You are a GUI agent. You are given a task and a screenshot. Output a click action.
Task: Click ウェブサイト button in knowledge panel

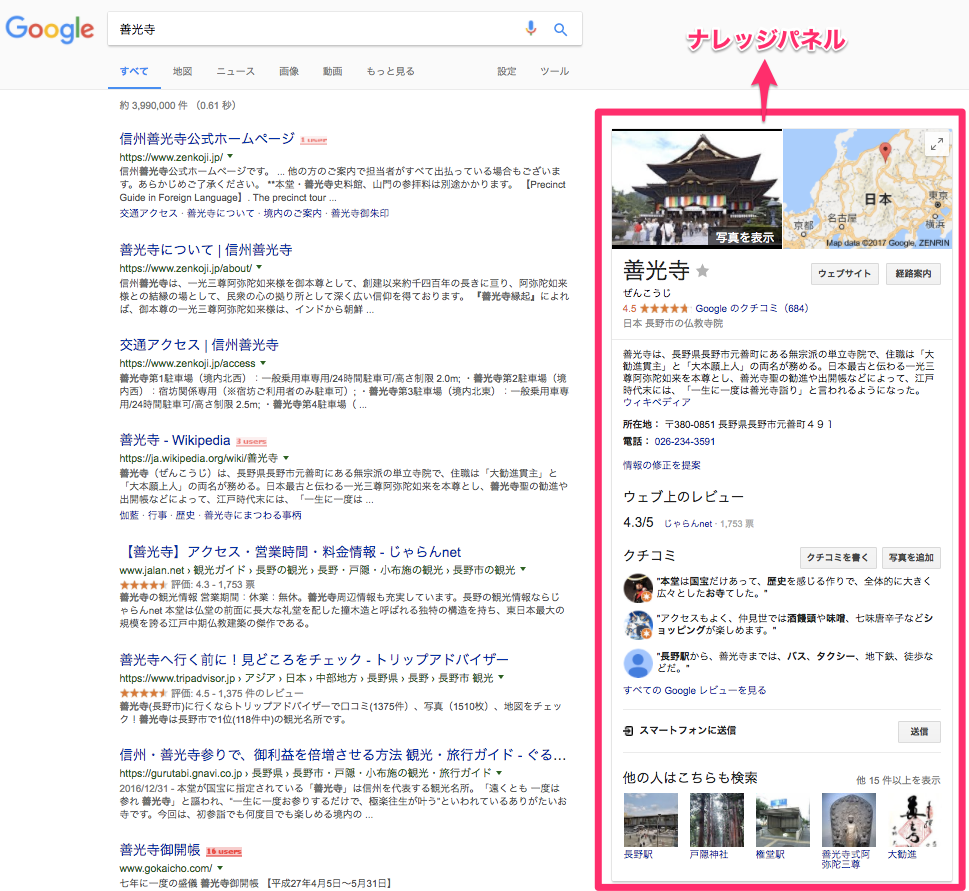[845, 274]
